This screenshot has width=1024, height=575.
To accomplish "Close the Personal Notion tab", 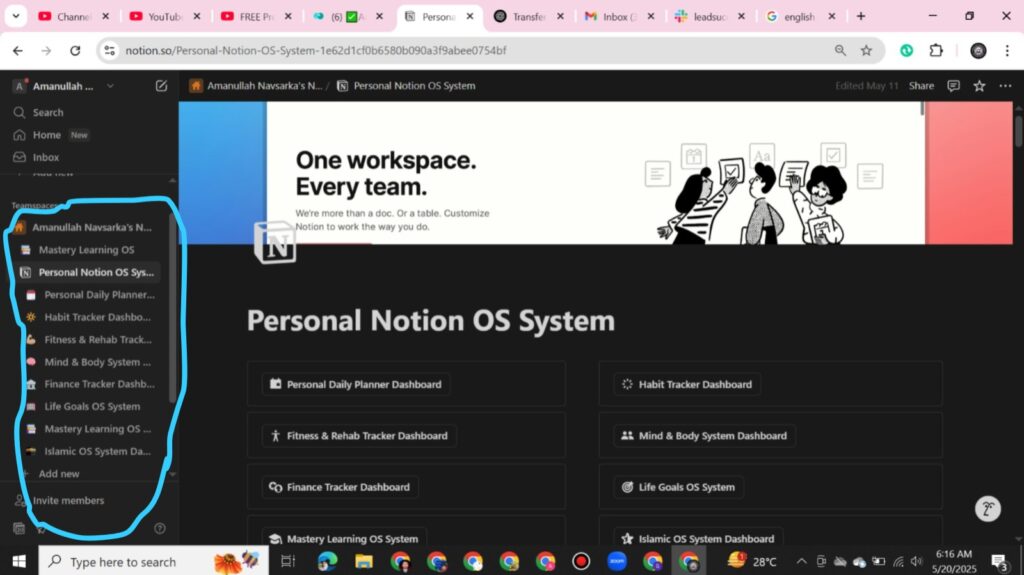I will 470,16.
